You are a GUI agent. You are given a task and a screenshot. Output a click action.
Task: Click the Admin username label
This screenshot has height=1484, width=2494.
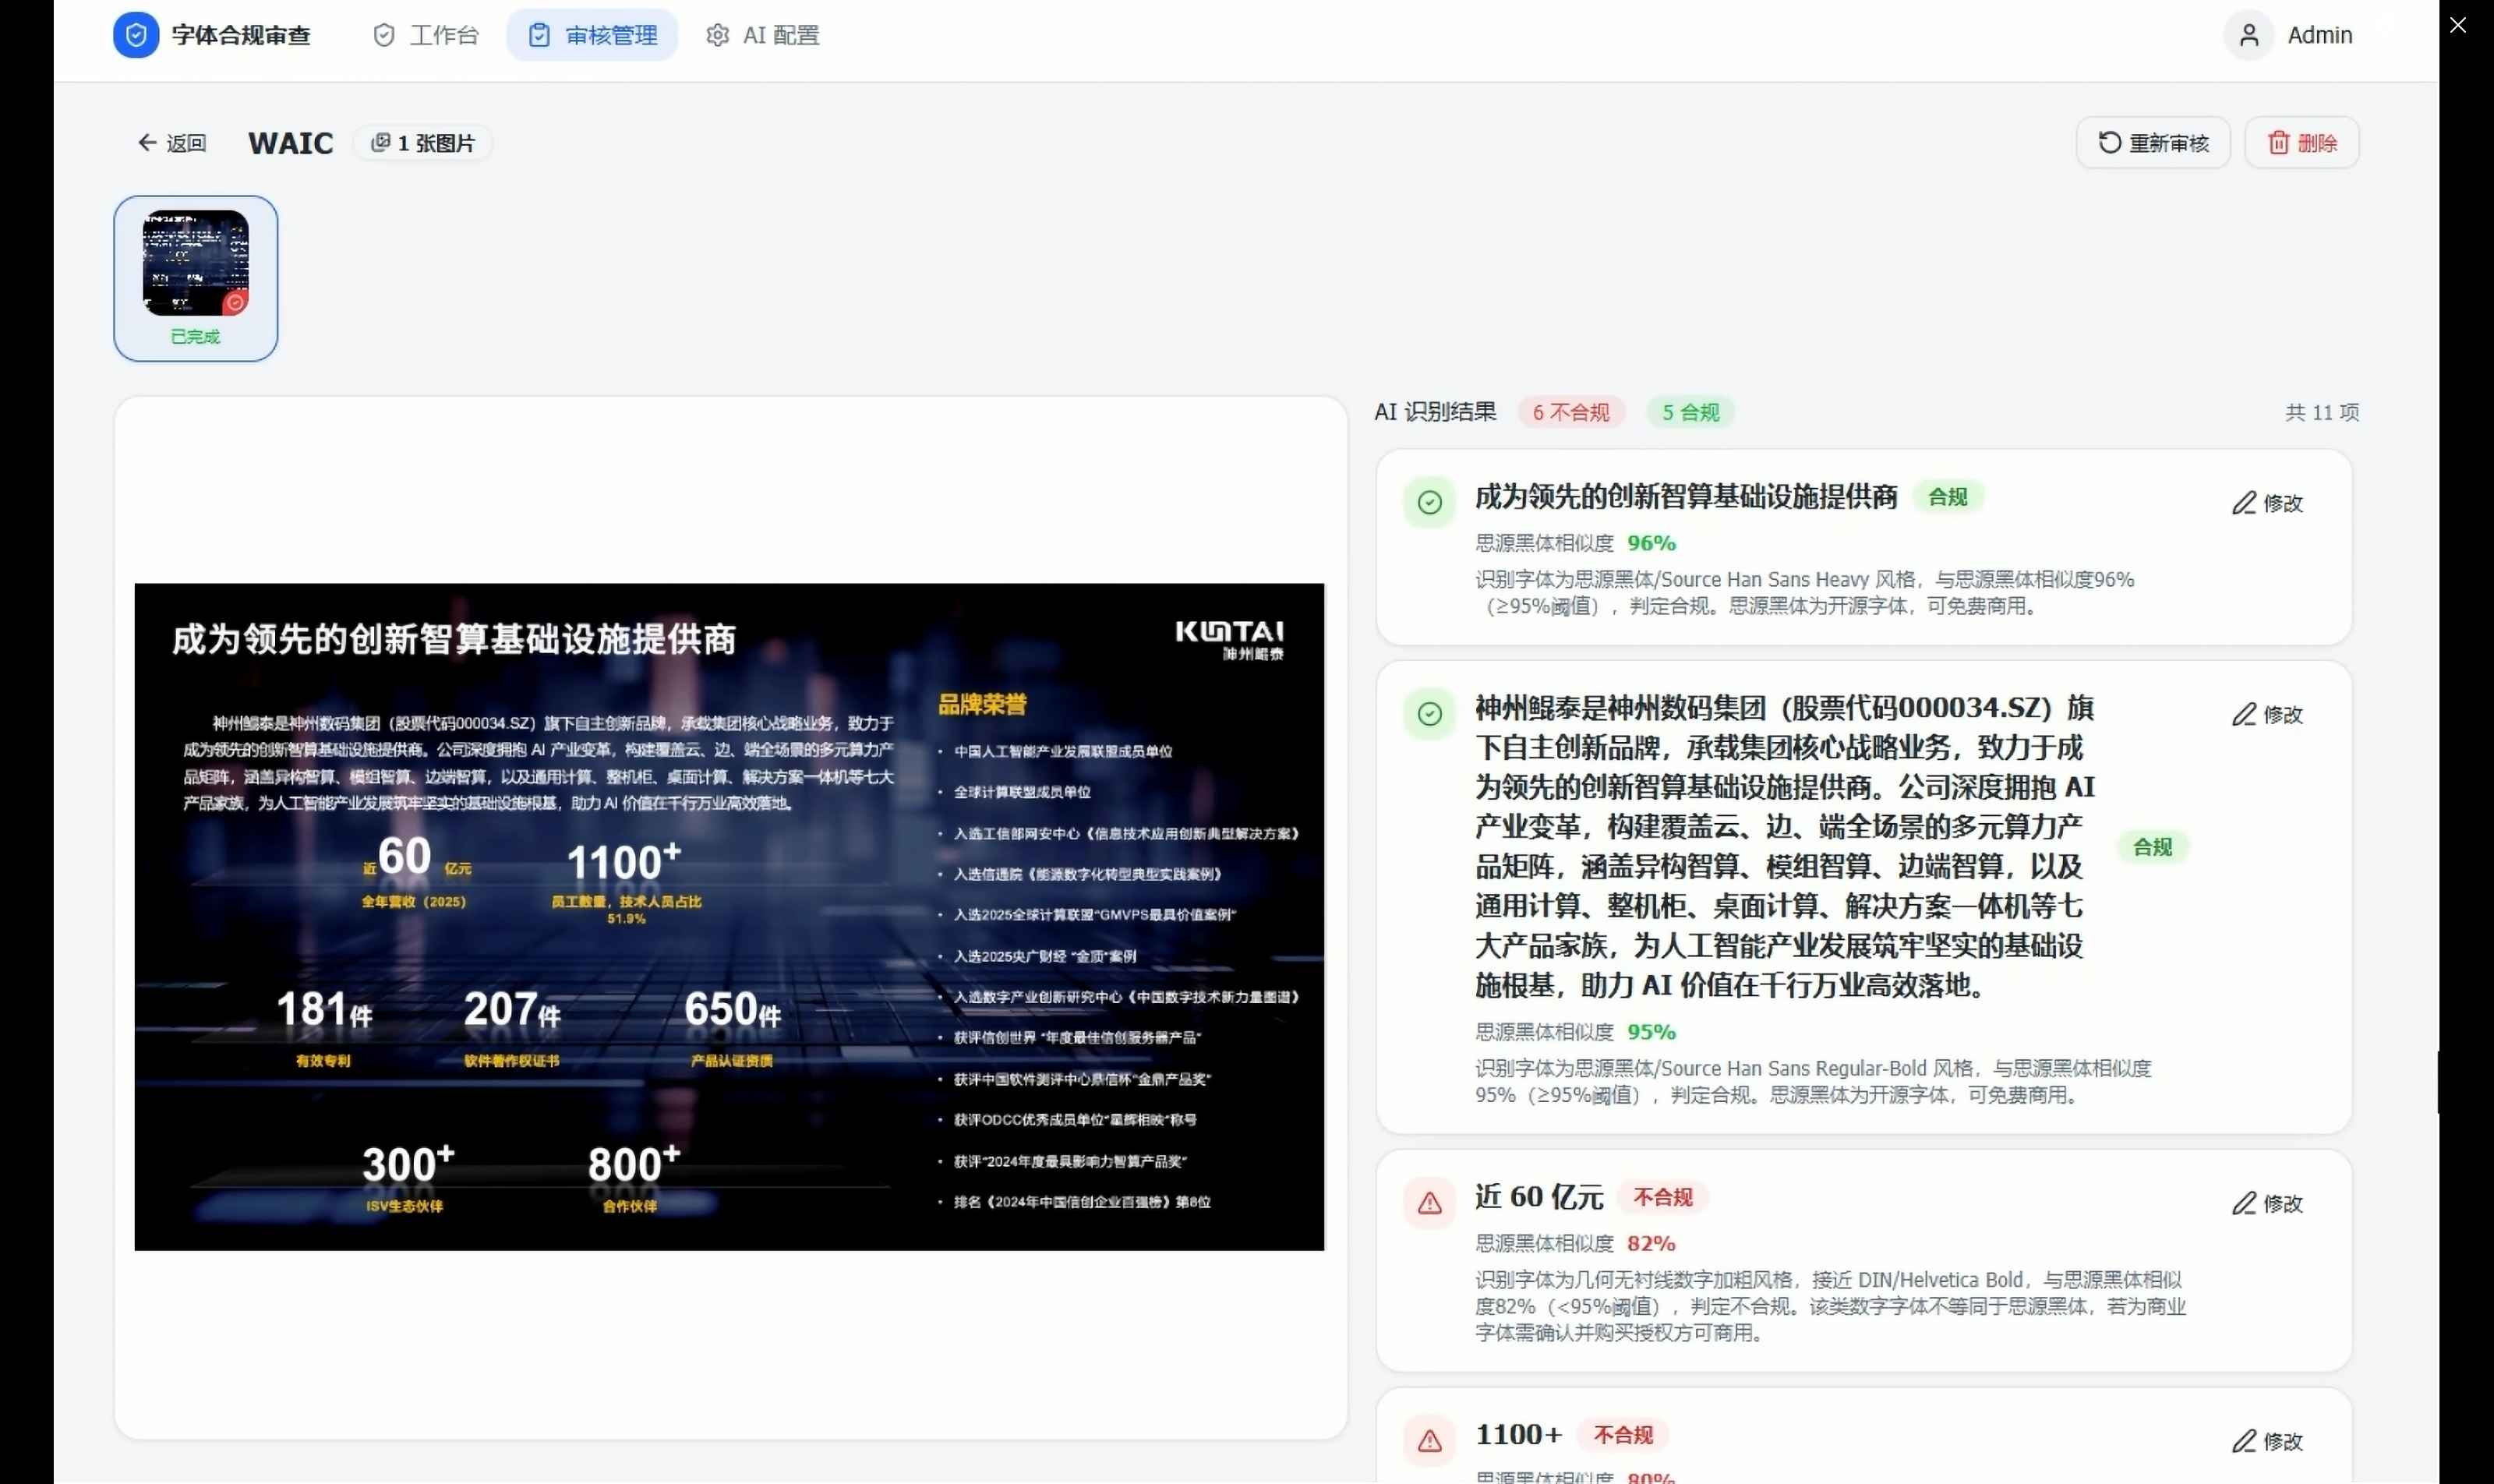[2320, 35]
